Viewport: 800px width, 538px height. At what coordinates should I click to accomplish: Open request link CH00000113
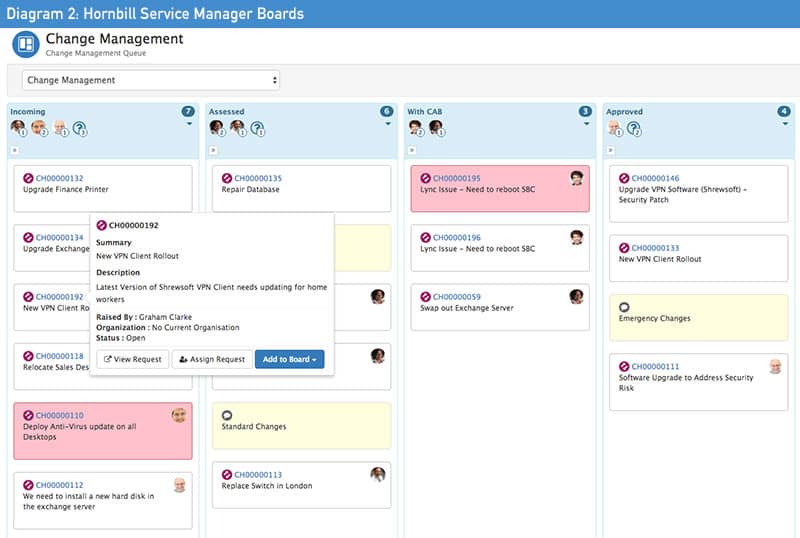point(258,474)
